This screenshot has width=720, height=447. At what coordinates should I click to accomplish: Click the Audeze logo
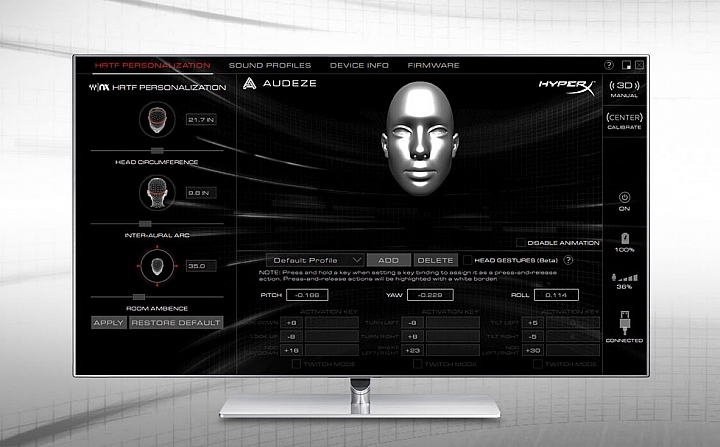(x=280, y=83)
